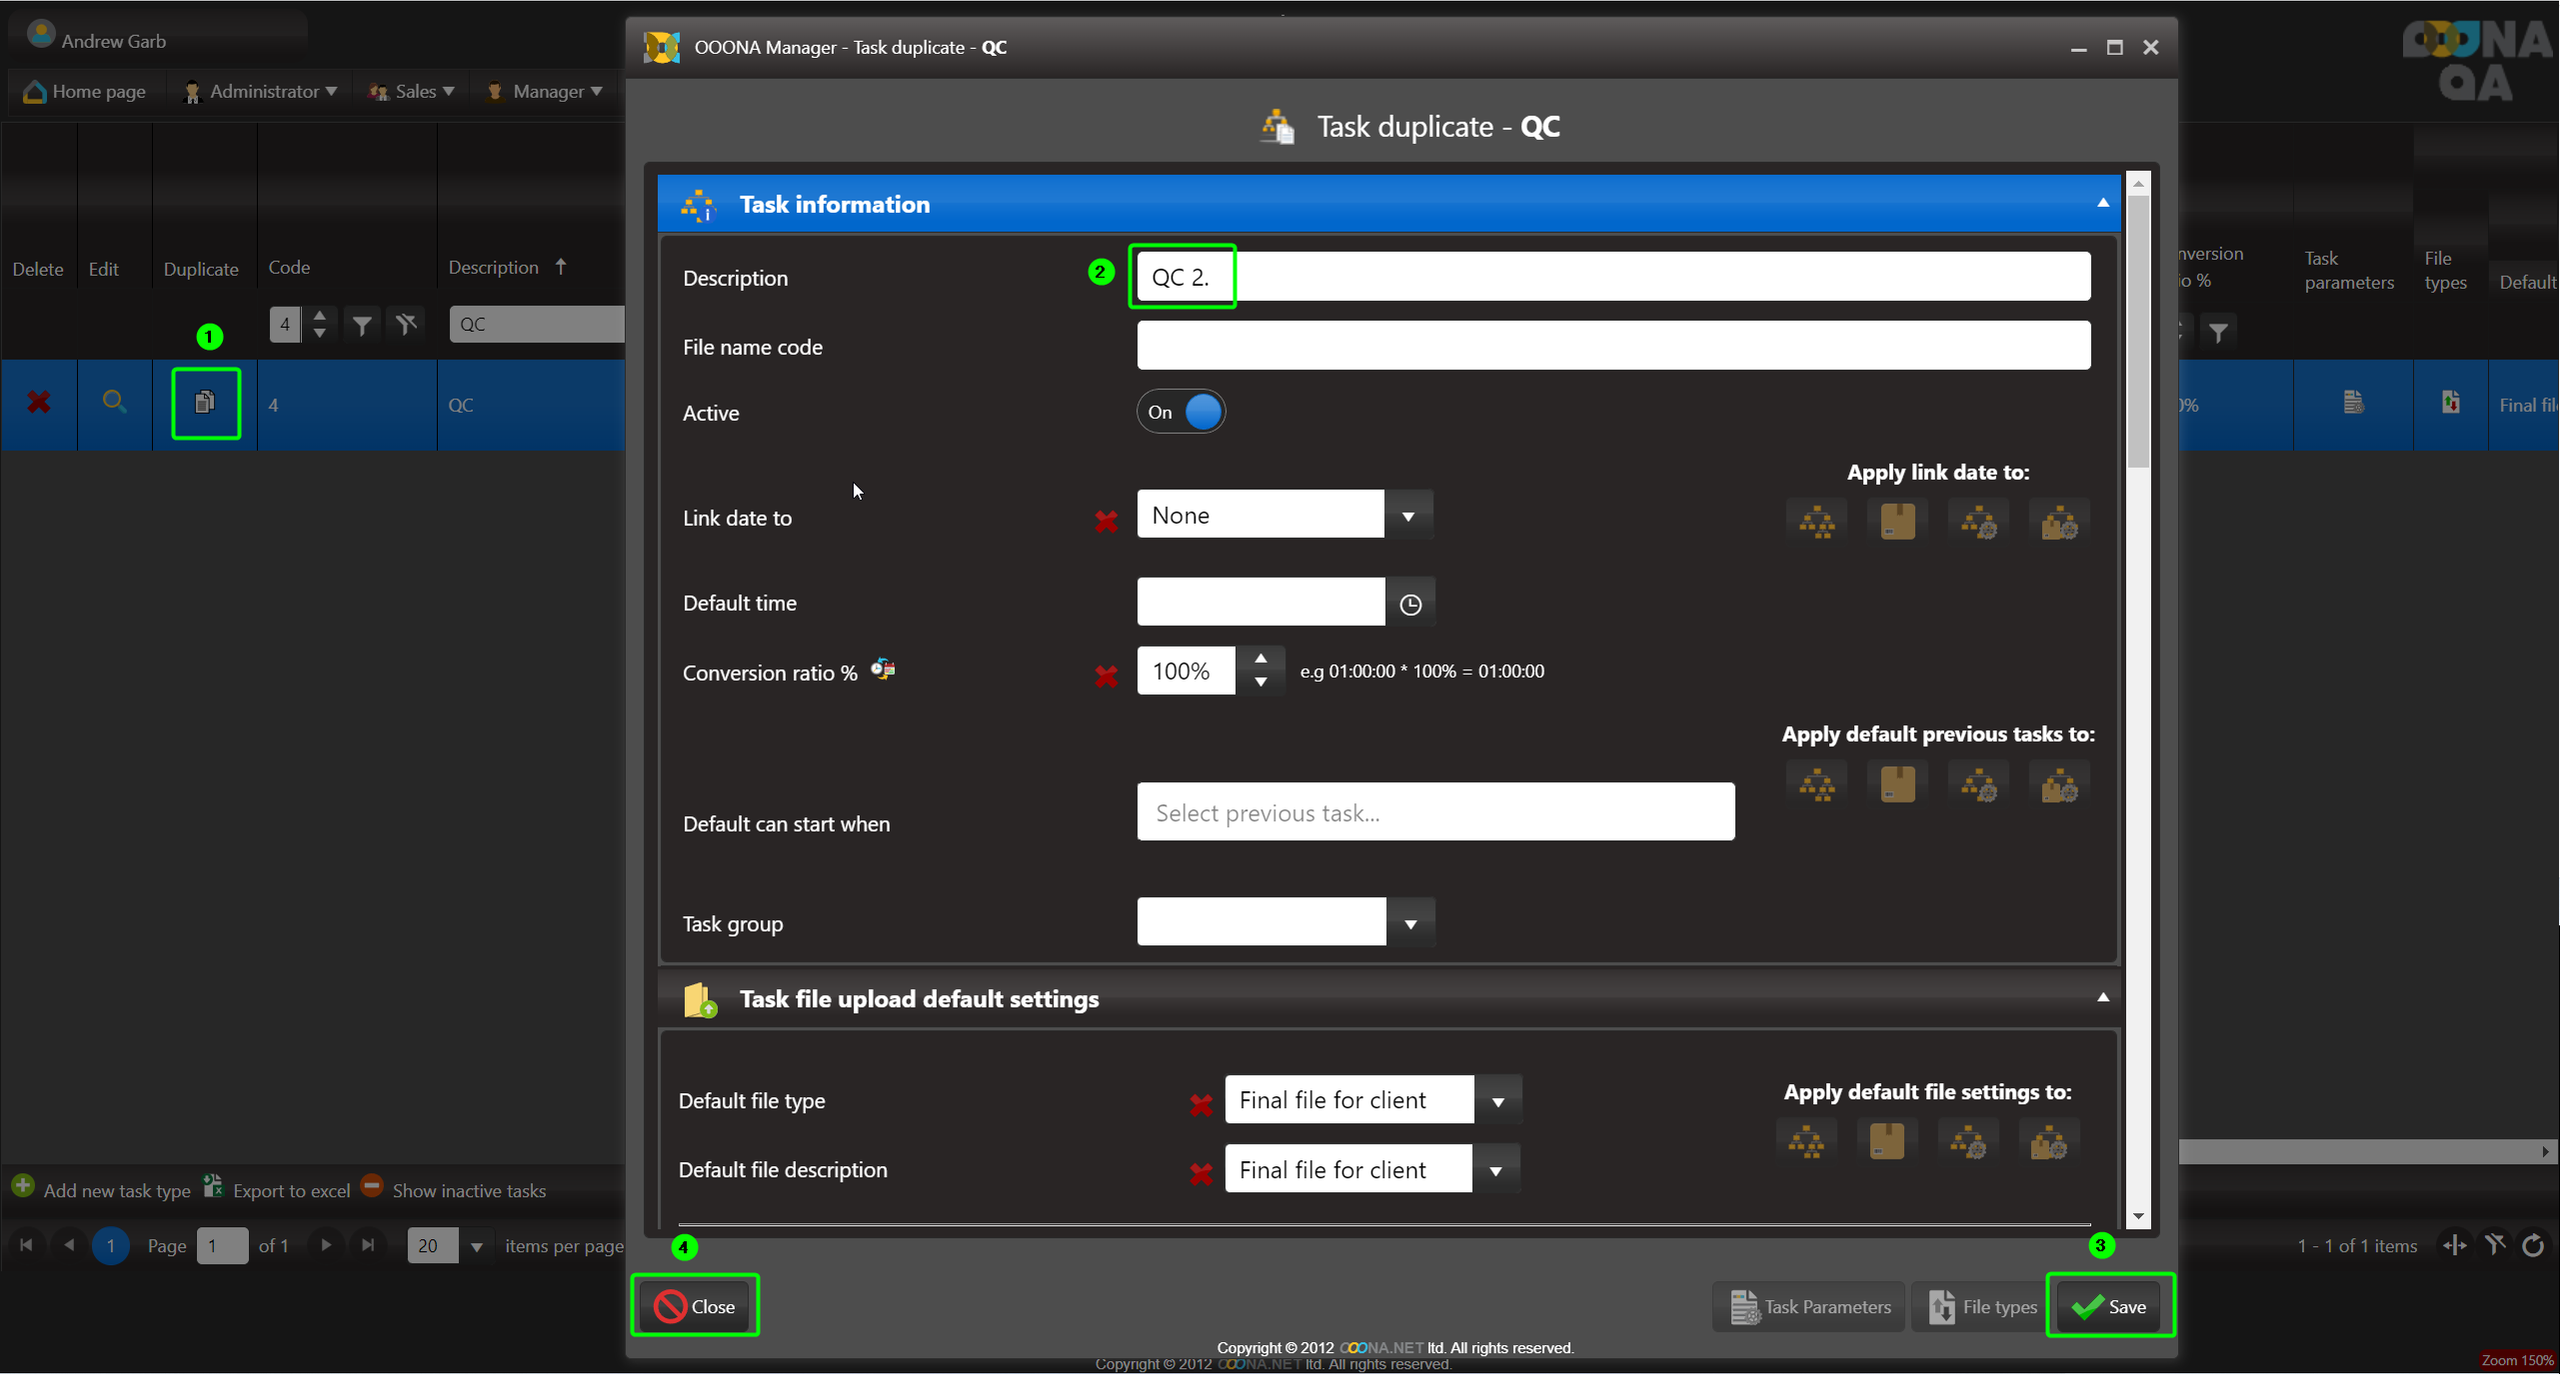
Task: Click the conversion ratio info icon
Action: coord(883,670)
